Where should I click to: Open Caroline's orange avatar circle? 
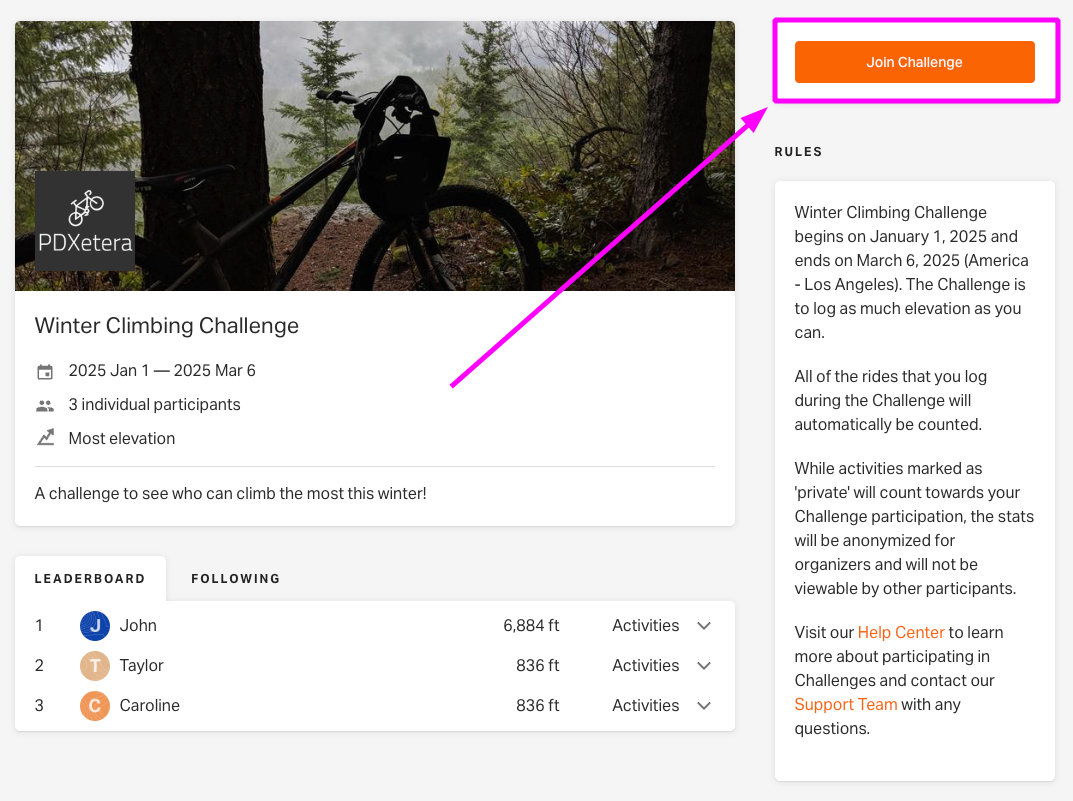[x=95, y=705]
